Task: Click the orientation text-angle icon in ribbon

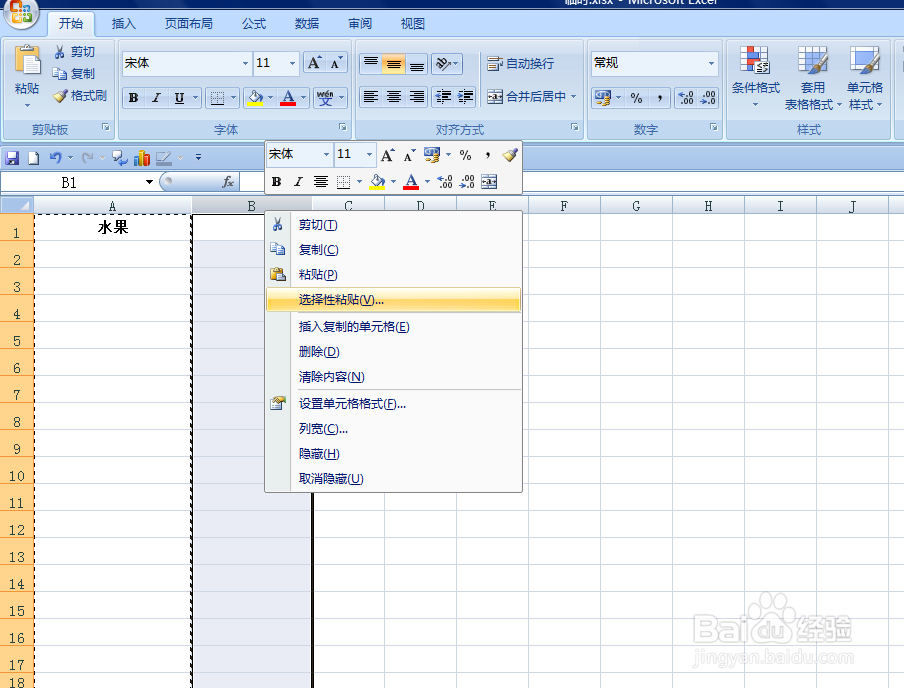Action: pyautogui.click(x=443, y=63)
